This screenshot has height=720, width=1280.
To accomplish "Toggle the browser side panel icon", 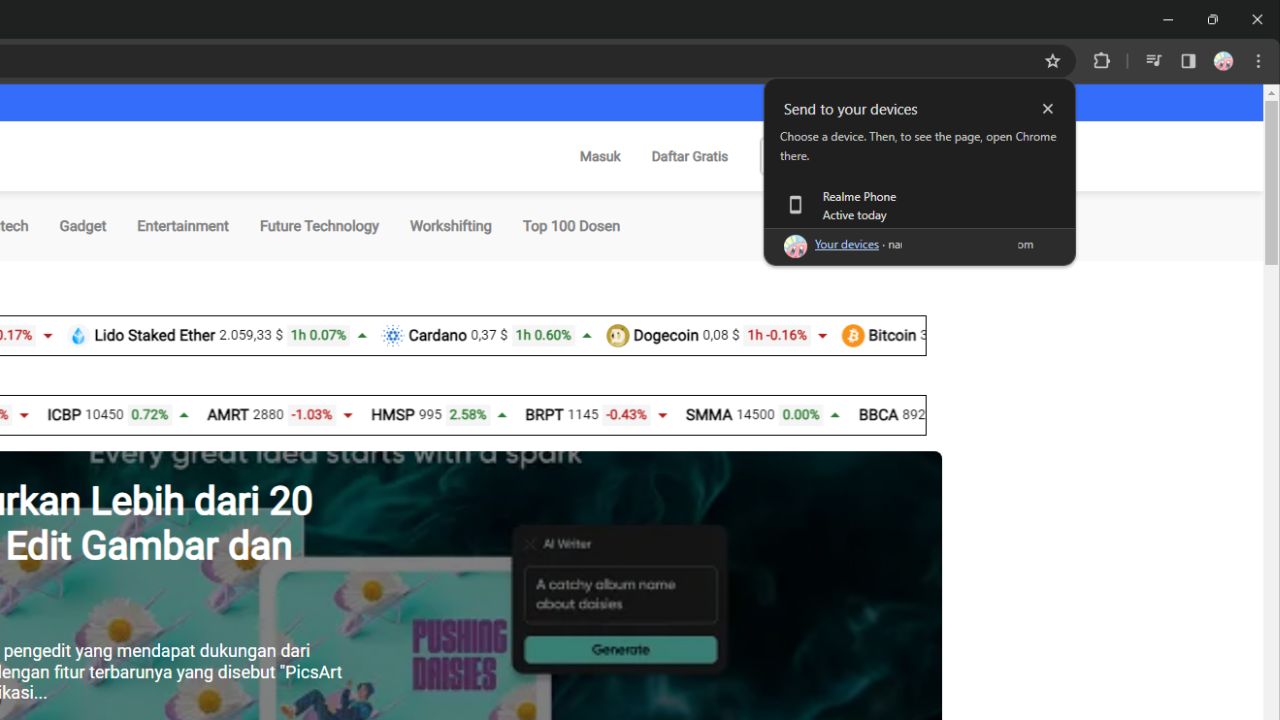I will click(1188, 61).
